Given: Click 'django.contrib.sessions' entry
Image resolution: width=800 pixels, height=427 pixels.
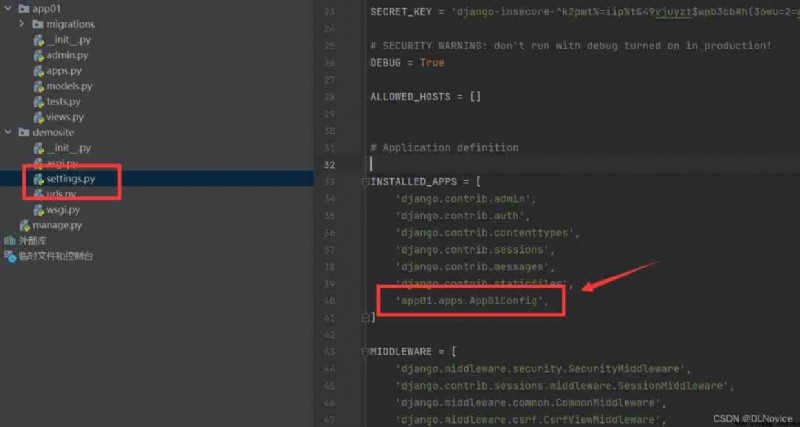Looking at the screenshot, I should point(475,250).
